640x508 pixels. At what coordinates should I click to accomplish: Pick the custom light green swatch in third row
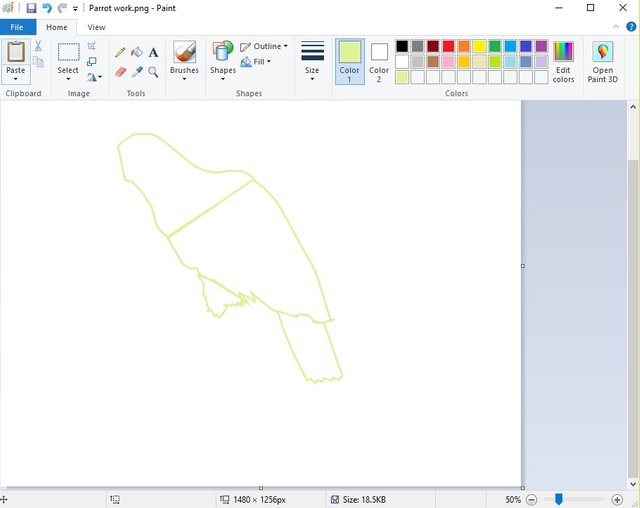(x=402, y=77)
